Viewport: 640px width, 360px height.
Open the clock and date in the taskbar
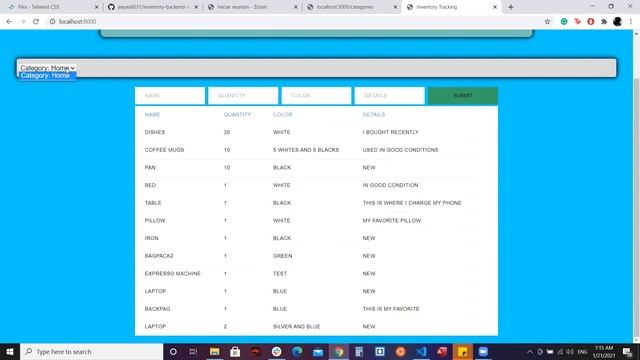(604, 351)
